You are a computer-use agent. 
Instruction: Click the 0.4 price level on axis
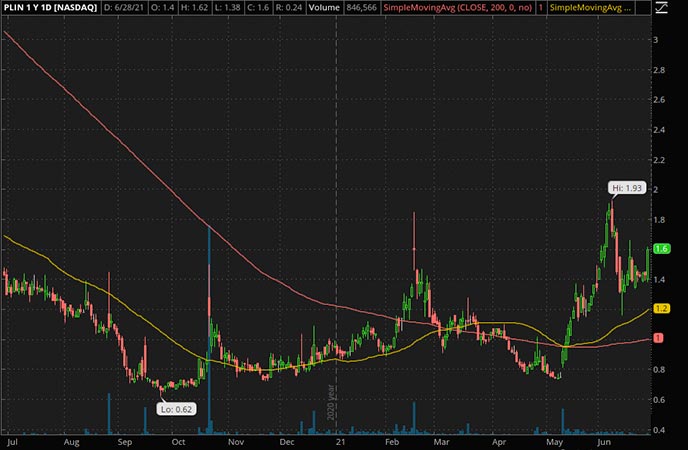coord(659,430)
